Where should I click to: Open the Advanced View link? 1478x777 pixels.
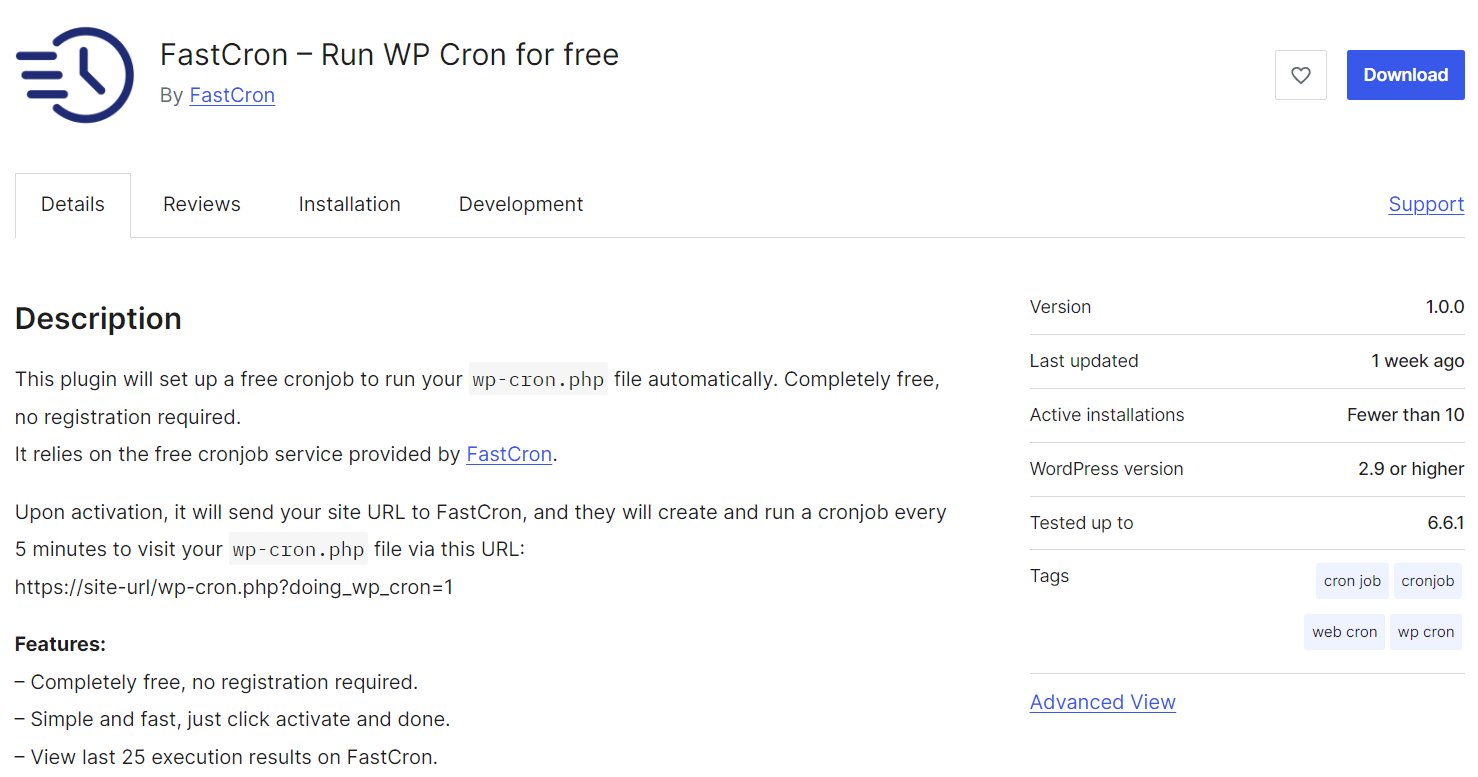(x=1102, y=702)
